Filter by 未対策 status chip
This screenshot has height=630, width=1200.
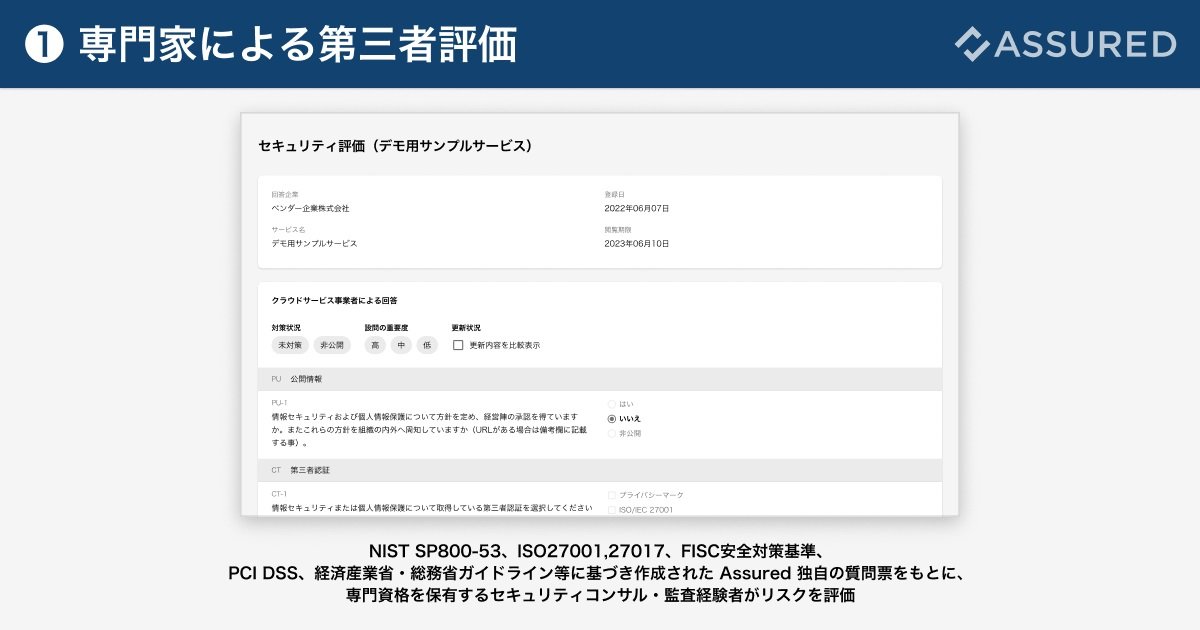pyautogui.click(x=290, y=345)
